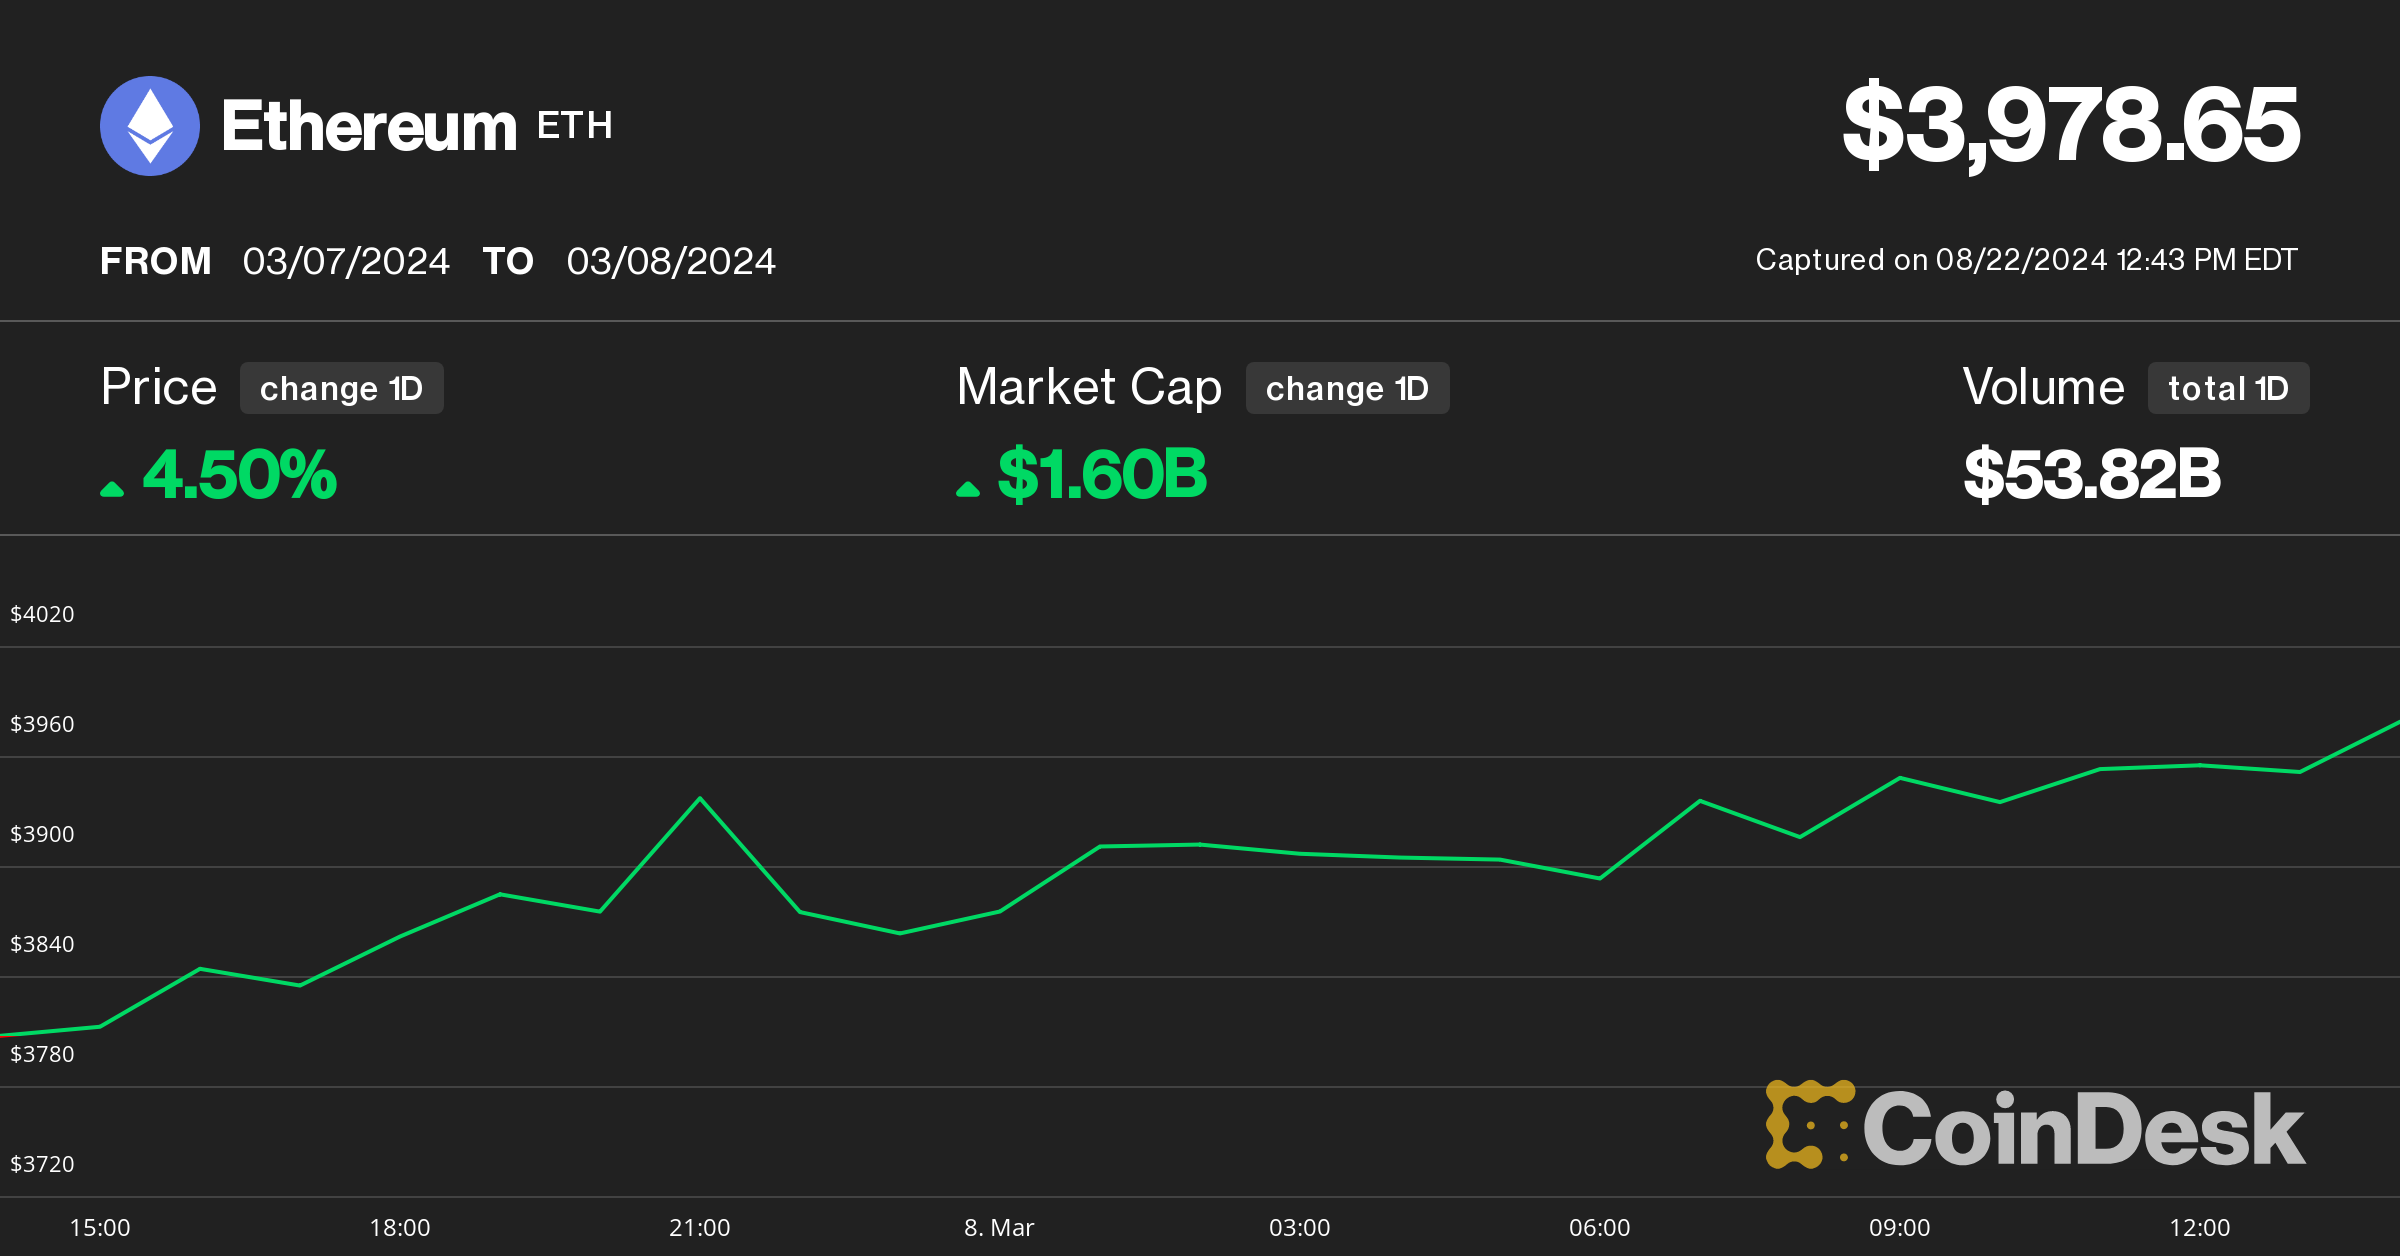The width and height of the screenshot is (2400, 1256).
Task: Click the $3780 y-axis label
Action: (42, 1054)
